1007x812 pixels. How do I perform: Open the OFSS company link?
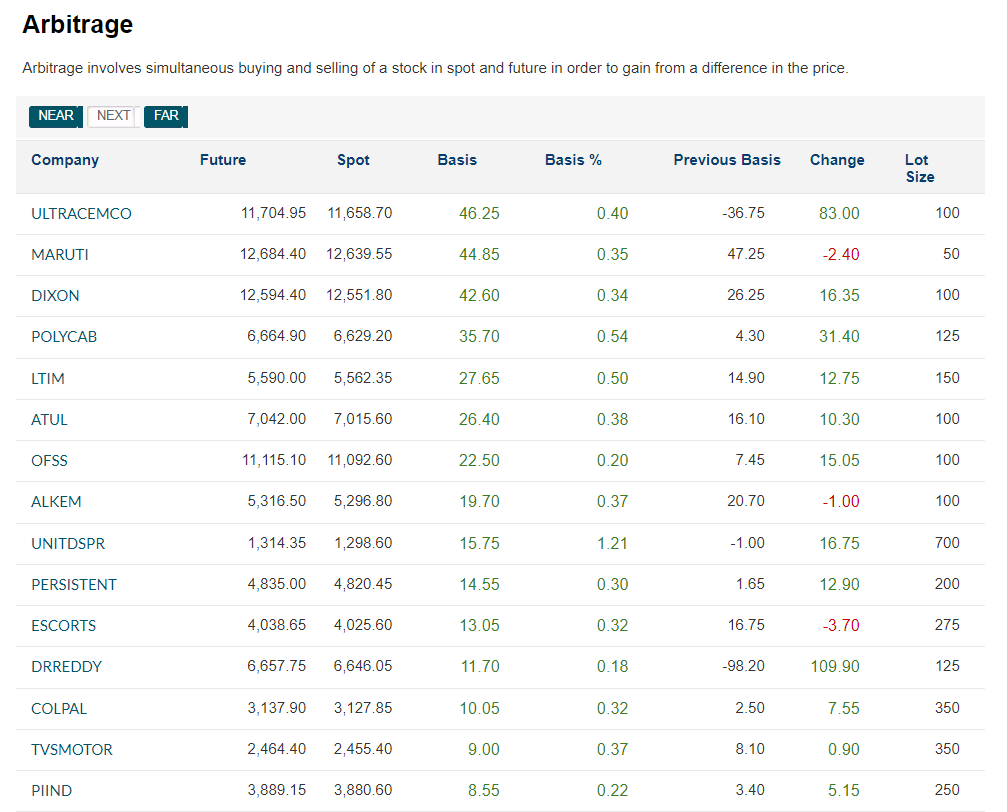pos(49,461)
